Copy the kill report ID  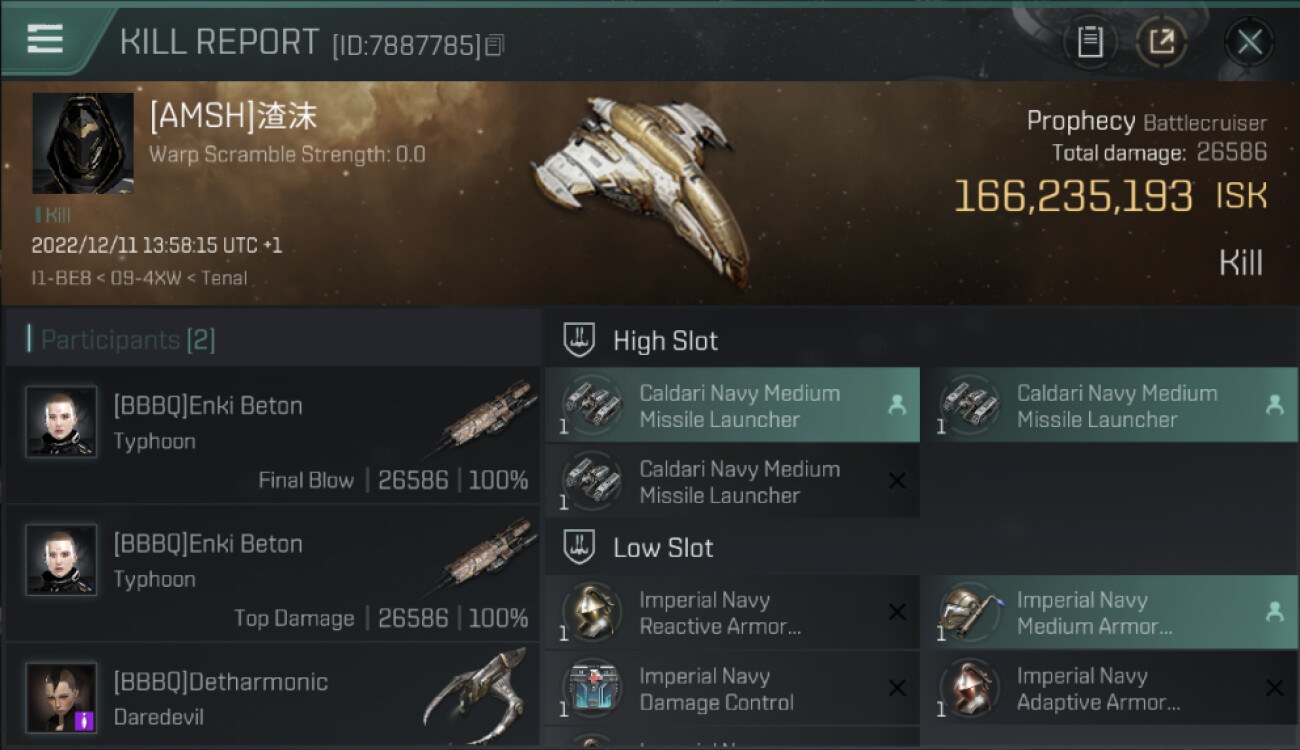[495, 45]
